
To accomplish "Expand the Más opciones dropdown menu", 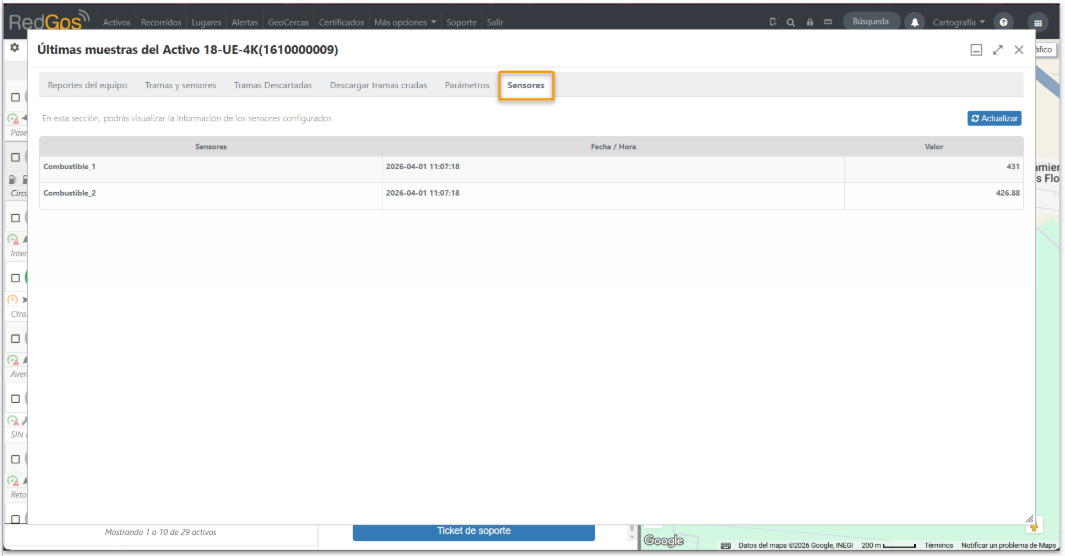I will [405, 22].
